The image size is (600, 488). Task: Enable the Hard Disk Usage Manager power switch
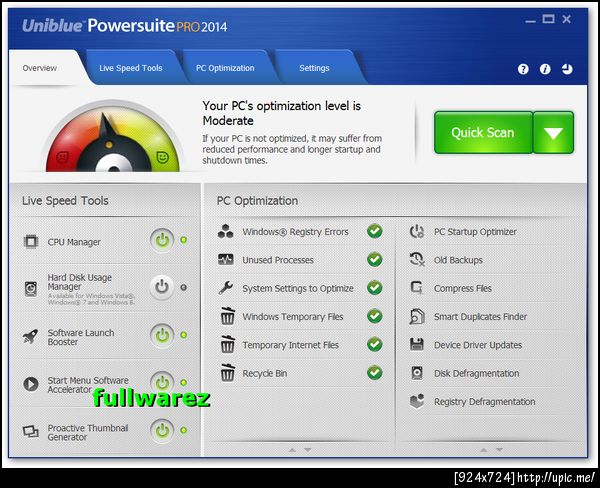[x=162, y=287]
